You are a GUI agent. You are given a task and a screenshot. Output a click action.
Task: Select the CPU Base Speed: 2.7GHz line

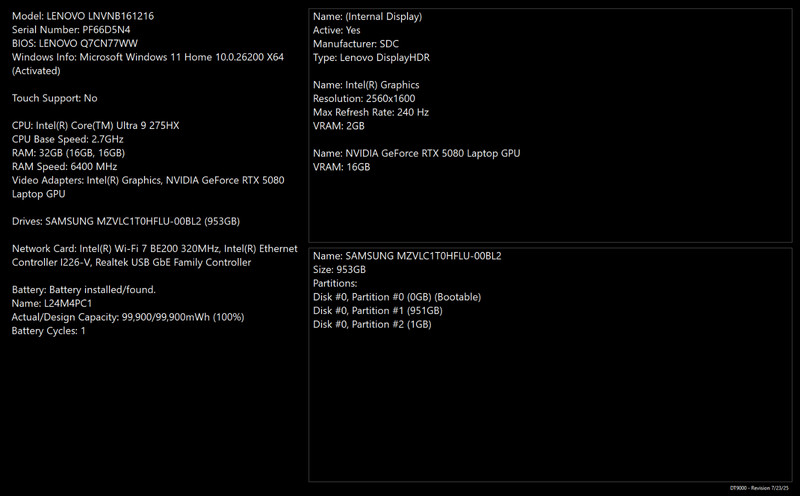click(67, 139)
